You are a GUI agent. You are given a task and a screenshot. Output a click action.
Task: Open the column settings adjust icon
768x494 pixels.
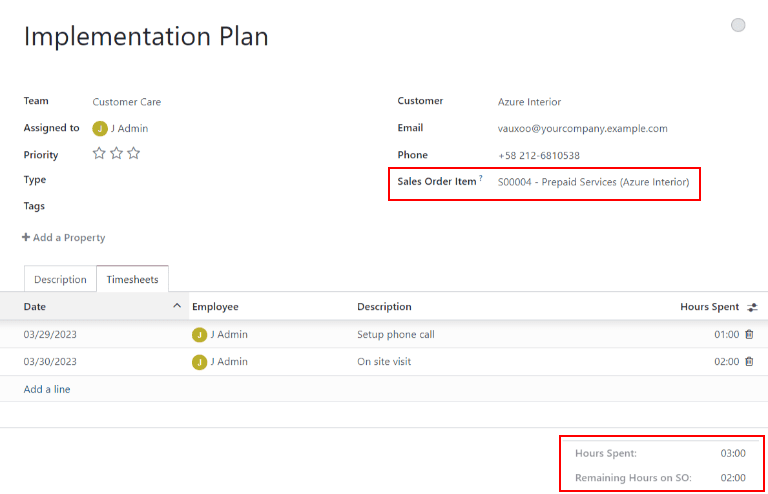pos(752,307)
